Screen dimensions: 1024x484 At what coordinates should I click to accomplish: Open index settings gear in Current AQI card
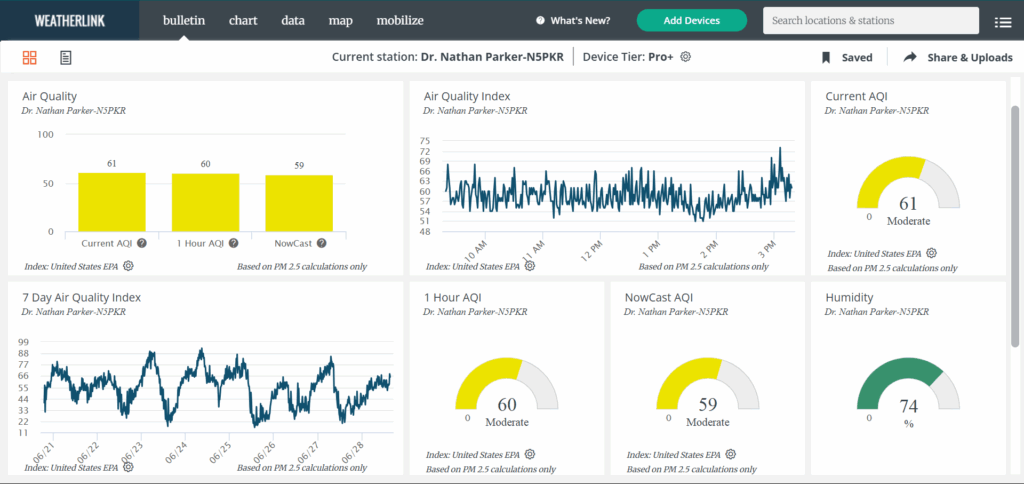click(931, 254)
